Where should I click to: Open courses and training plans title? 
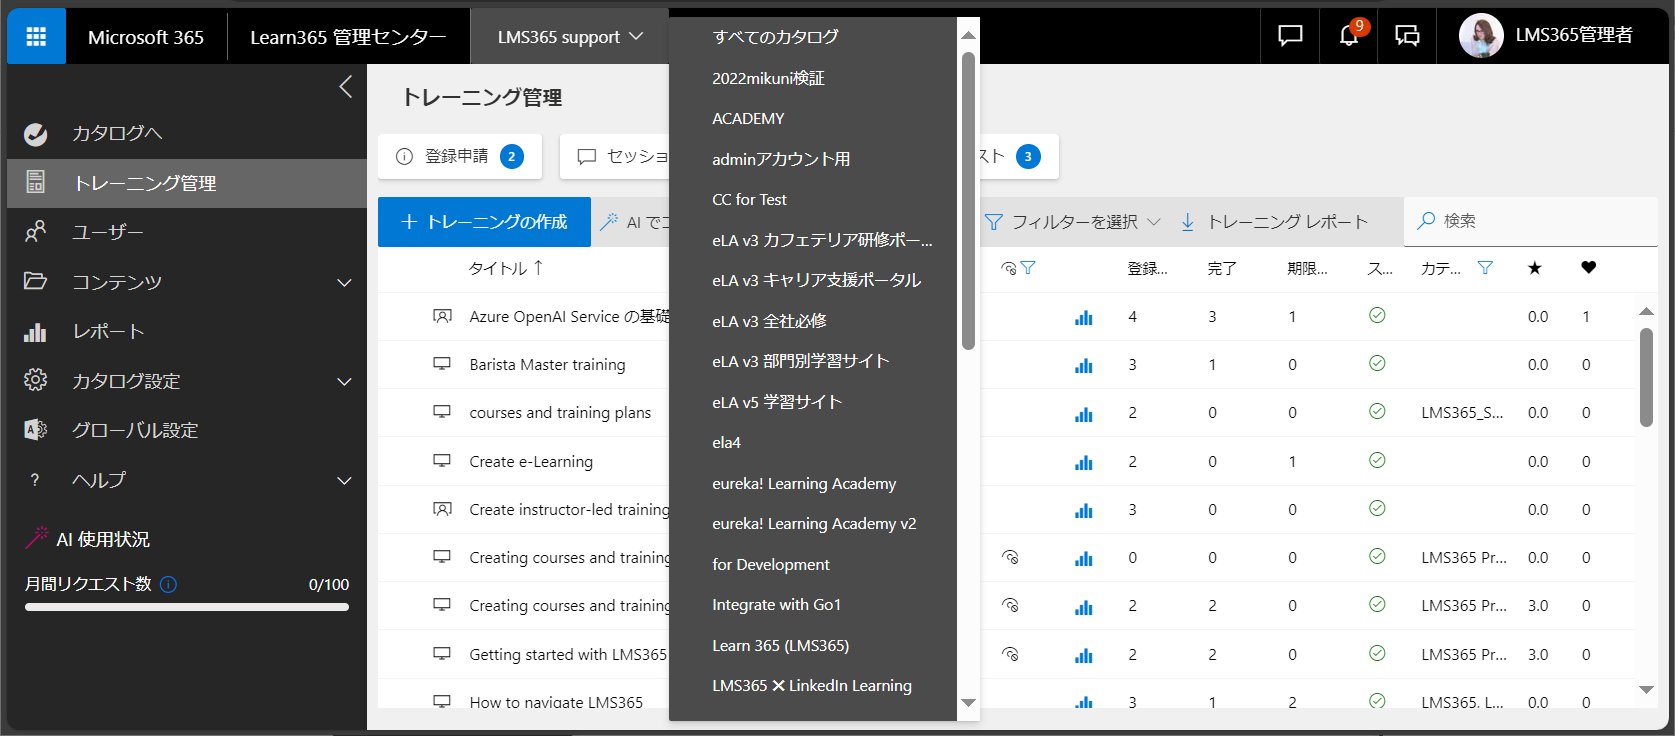tap(560, 413)
